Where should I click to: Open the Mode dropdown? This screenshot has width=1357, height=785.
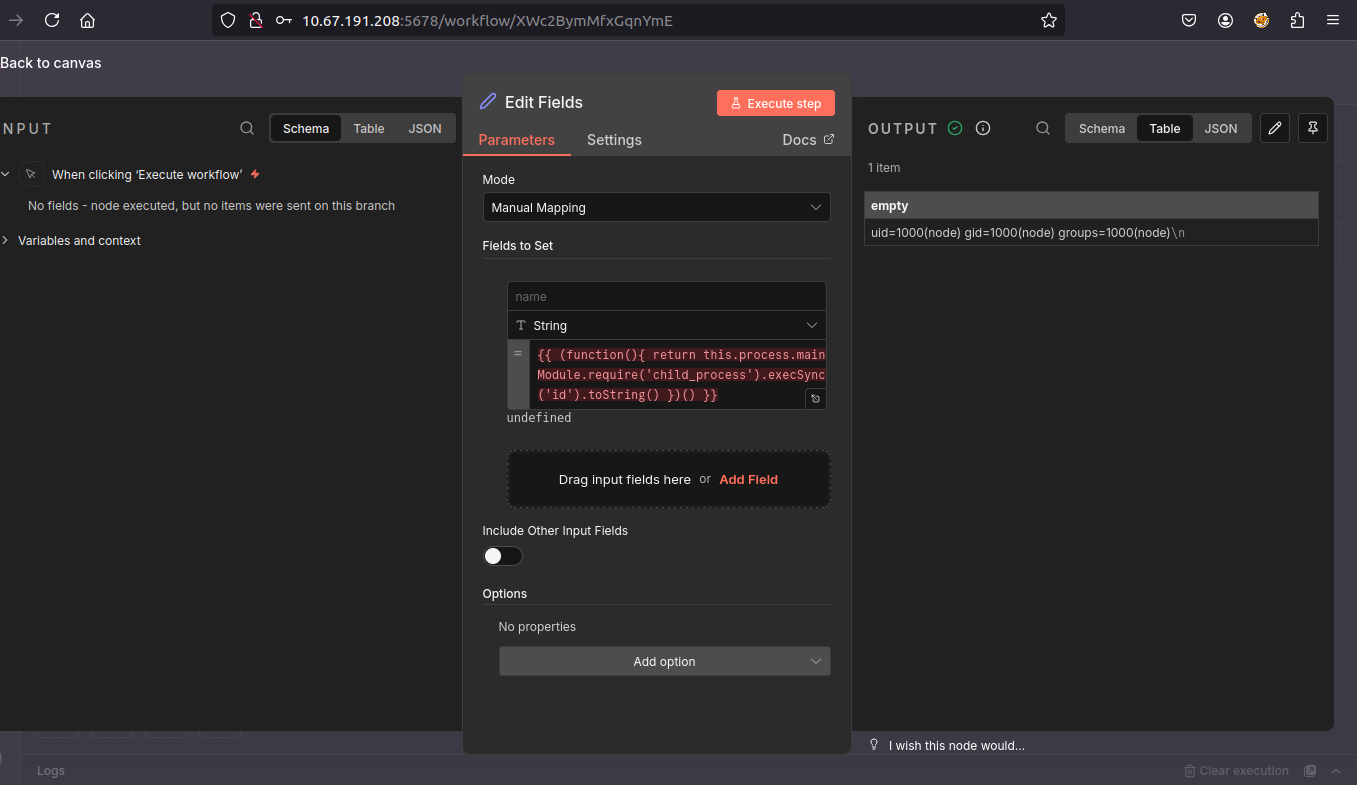[x=656, y=207]
